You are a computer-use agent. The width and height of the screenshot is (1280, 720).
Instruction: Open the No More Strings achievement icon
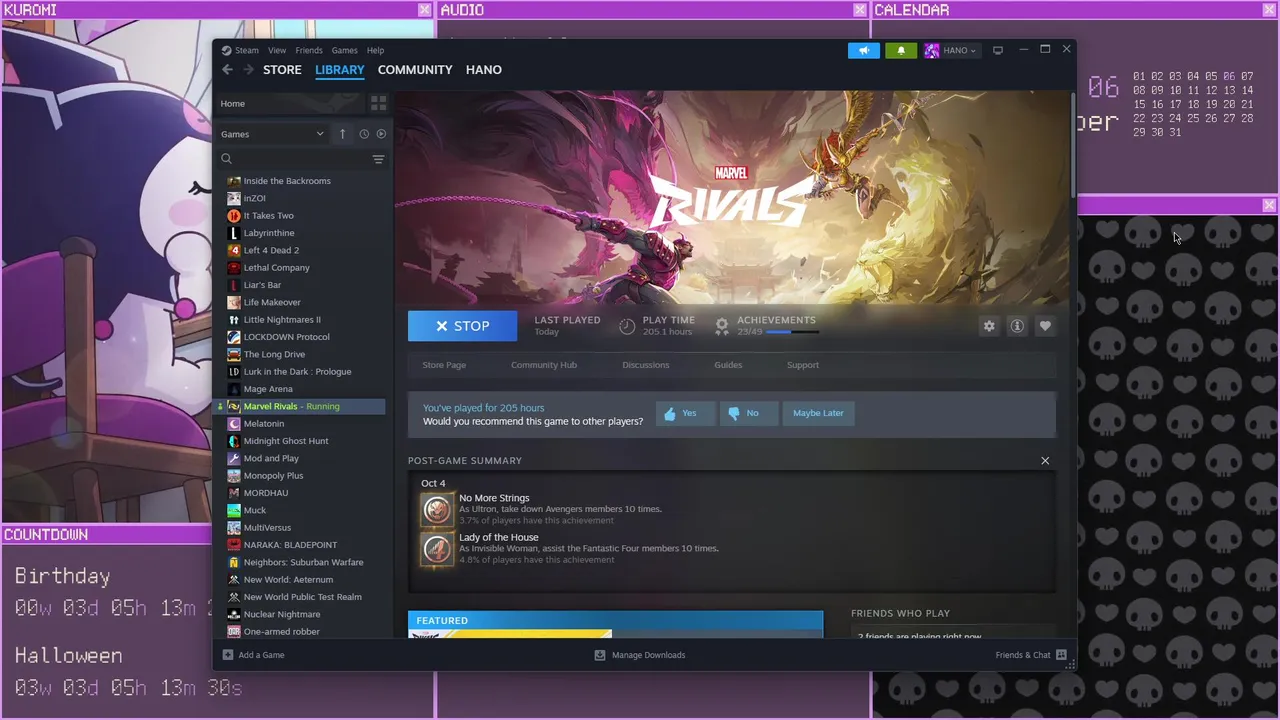click(437, 509)
